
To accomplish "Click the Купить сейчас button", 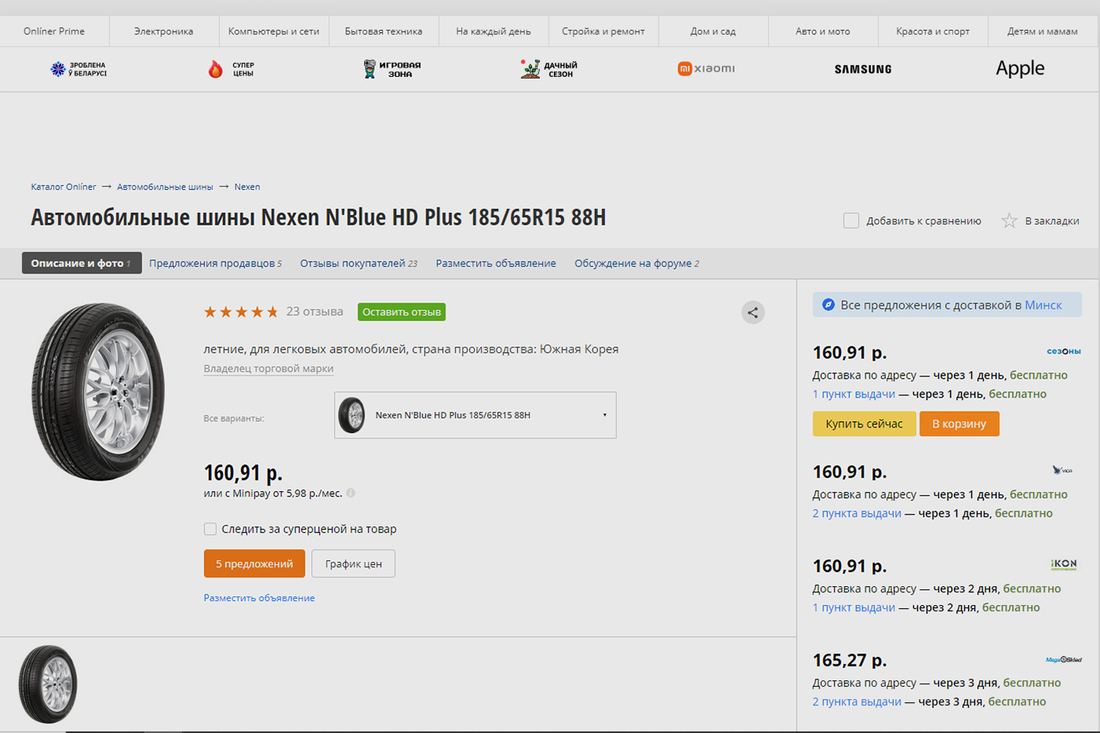I will [x=864, y=424].
